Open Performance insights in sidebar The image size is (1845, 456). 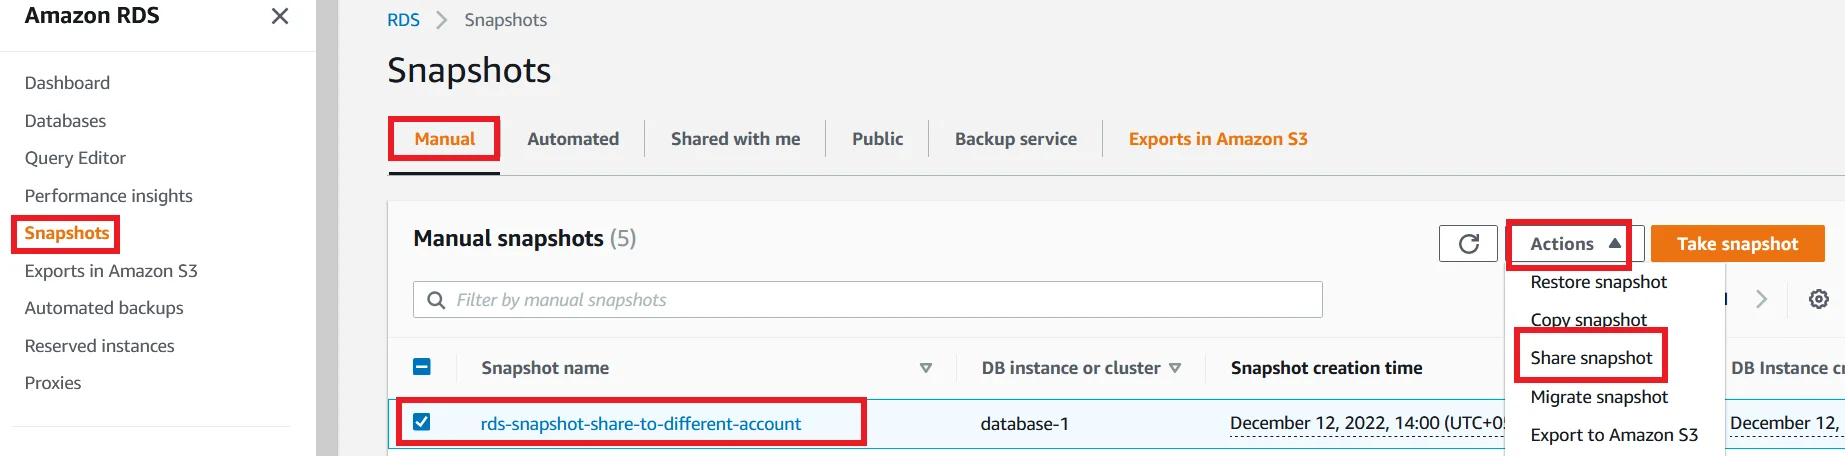pyautogui.click(x=108, y=196)
